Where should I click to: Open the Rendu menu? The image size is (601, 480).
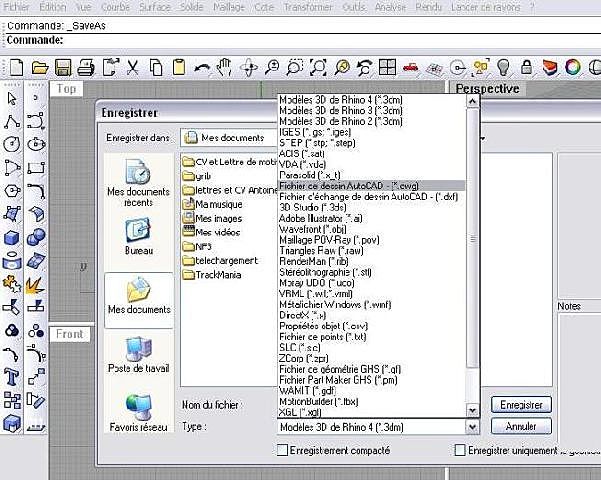click(429, 7)
